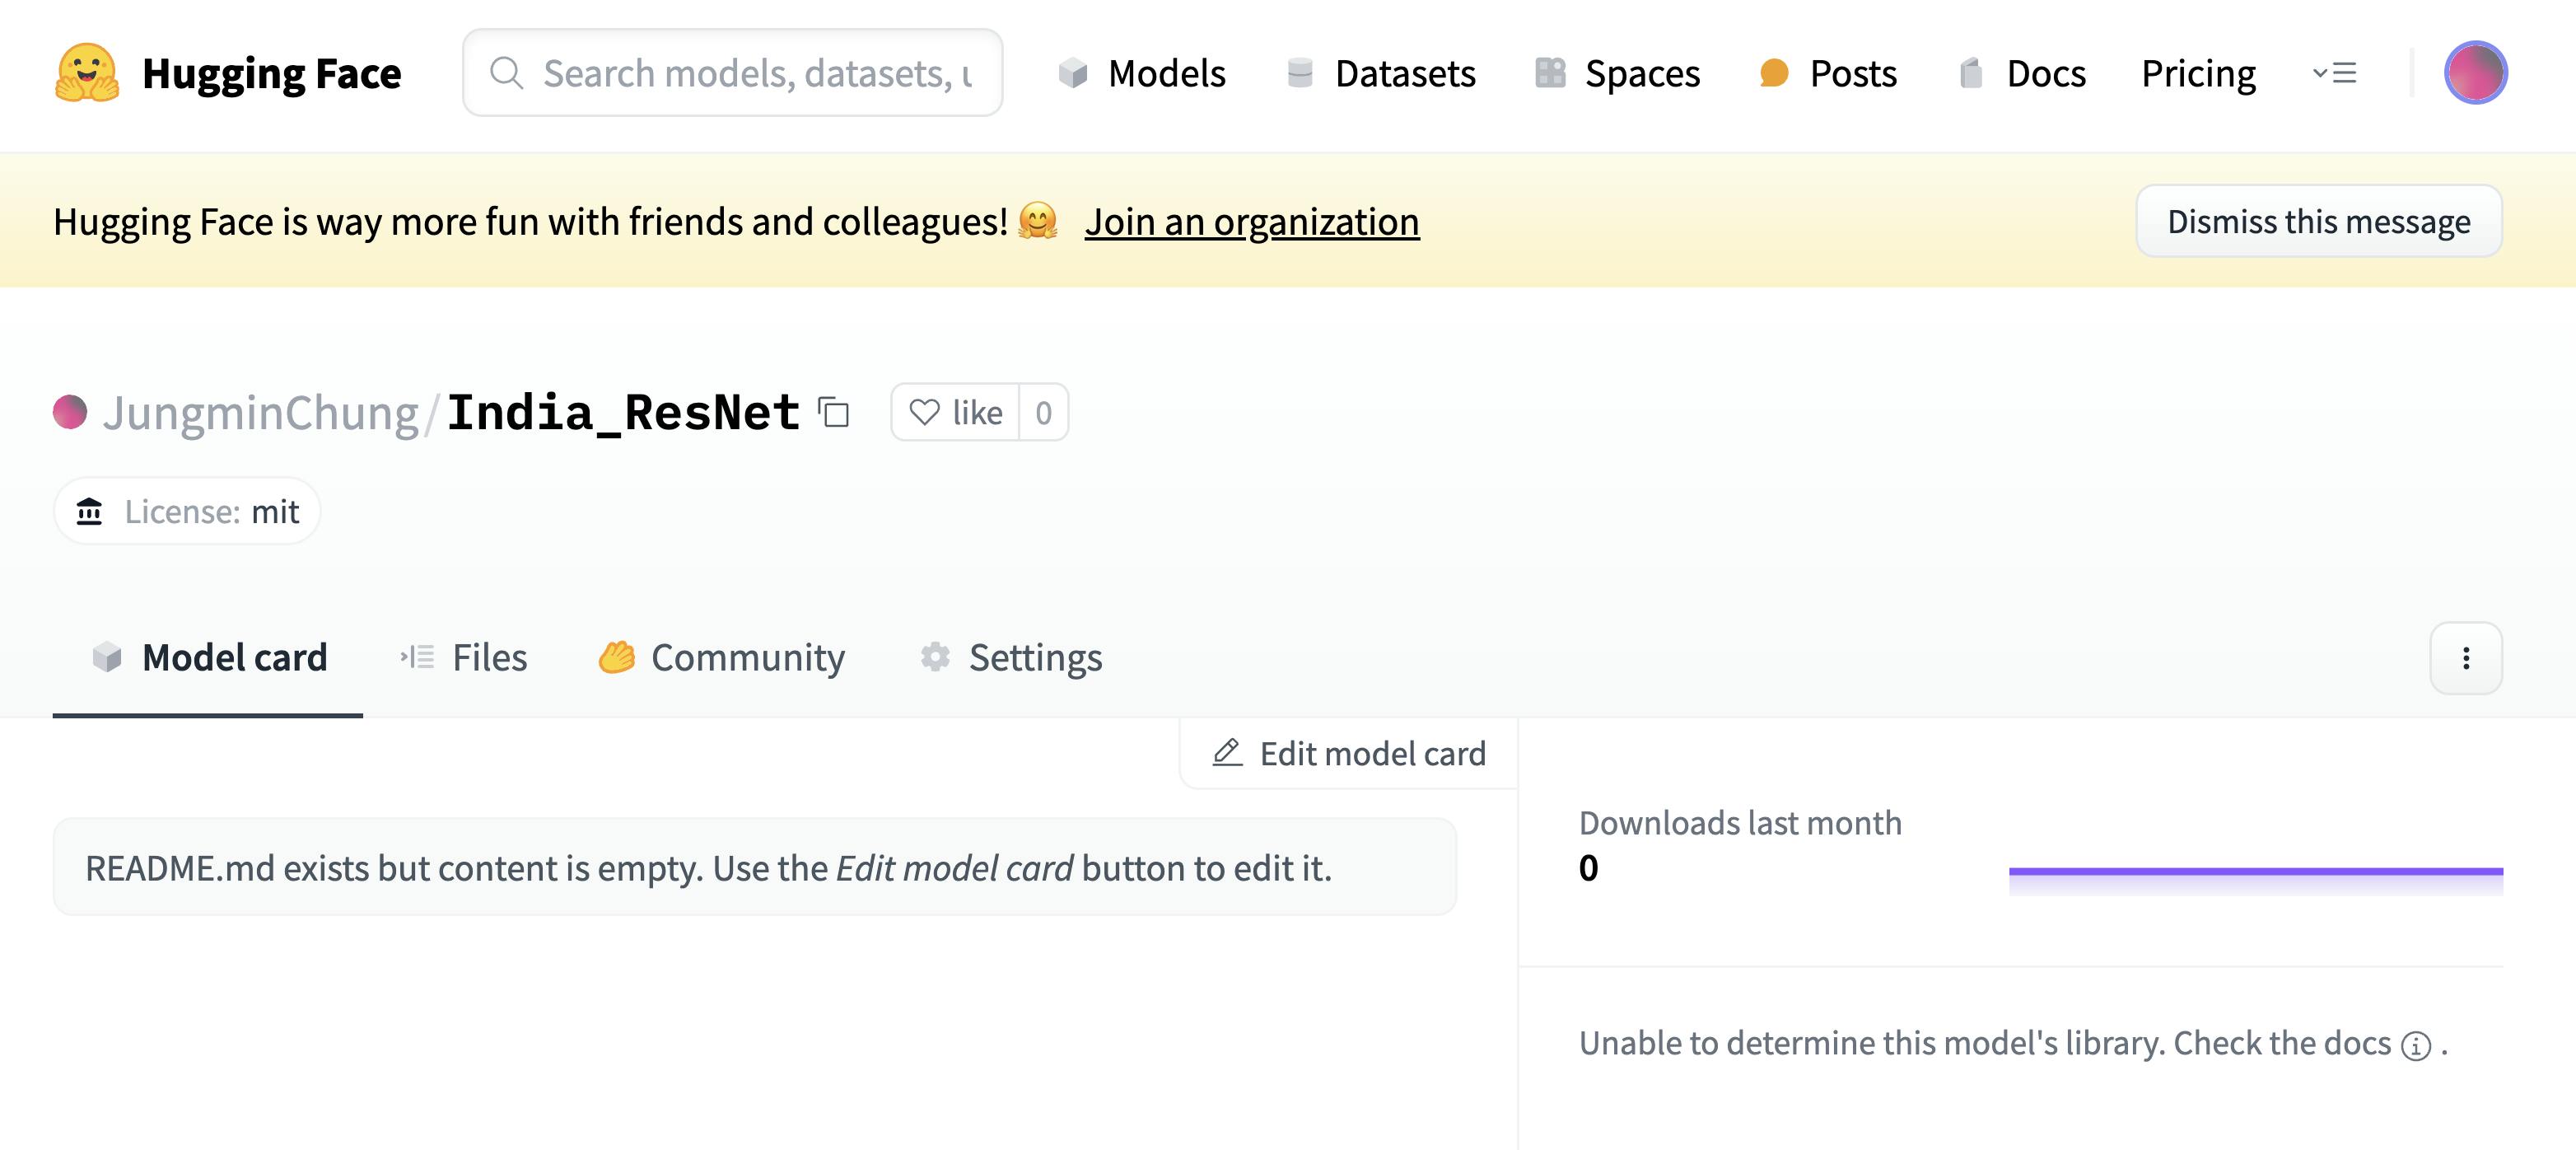The image size is (2576, 1150).
Task: Open the Settings tab
Action: tap(1011, 657)
